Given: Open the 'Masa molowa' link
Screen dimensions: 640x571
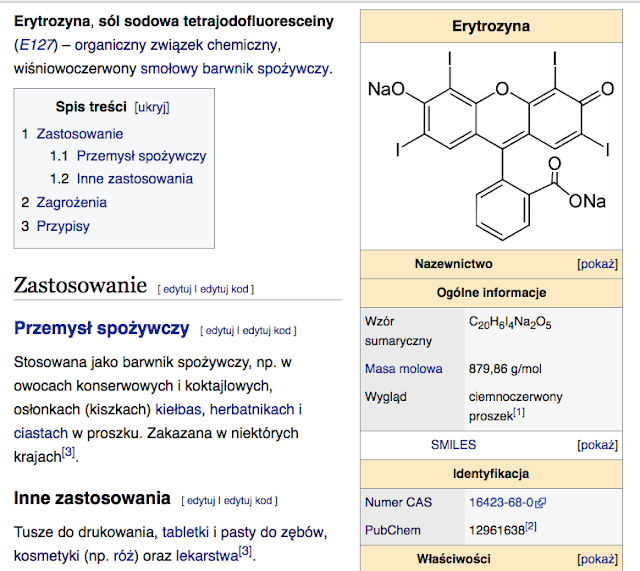Looking at the screenshot, I should pos(403,369).
